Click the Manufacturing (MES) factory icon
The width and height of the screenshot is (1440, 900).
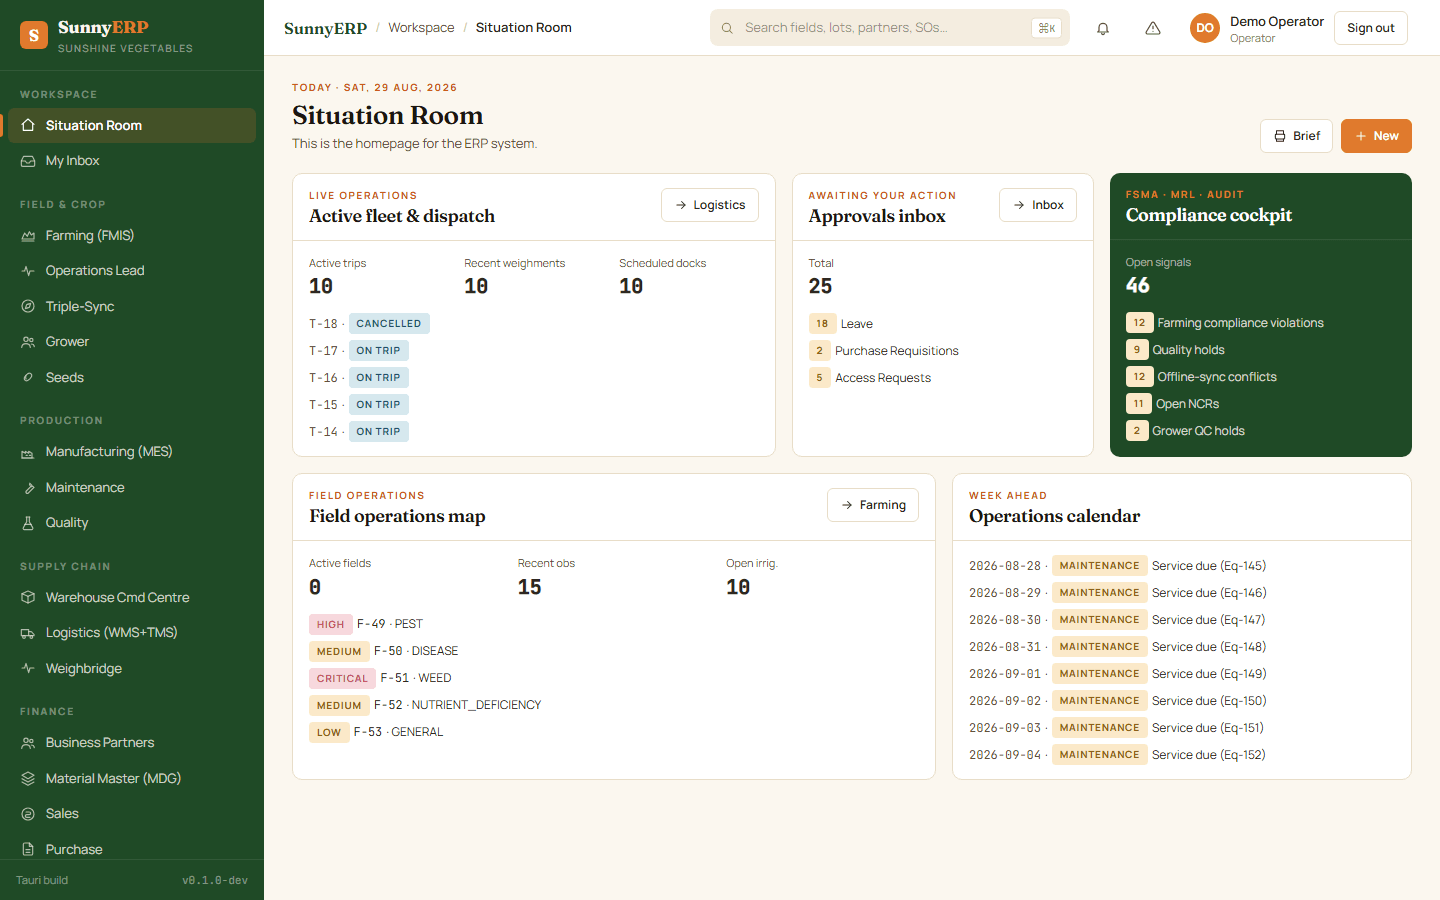(28, 452)
